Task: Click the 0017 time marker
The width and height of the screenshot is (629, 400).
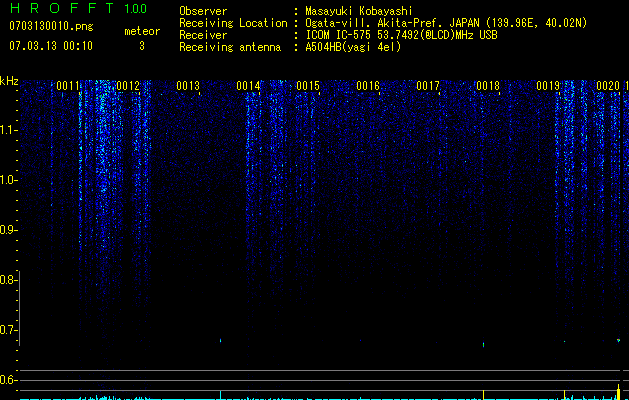Action: coord(428,86)
